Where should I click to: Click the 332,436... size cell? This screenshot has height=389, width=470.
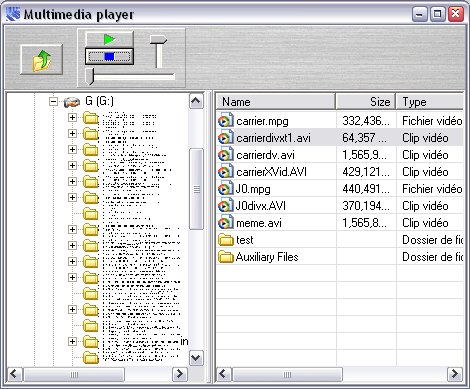(x=366, y=121)
